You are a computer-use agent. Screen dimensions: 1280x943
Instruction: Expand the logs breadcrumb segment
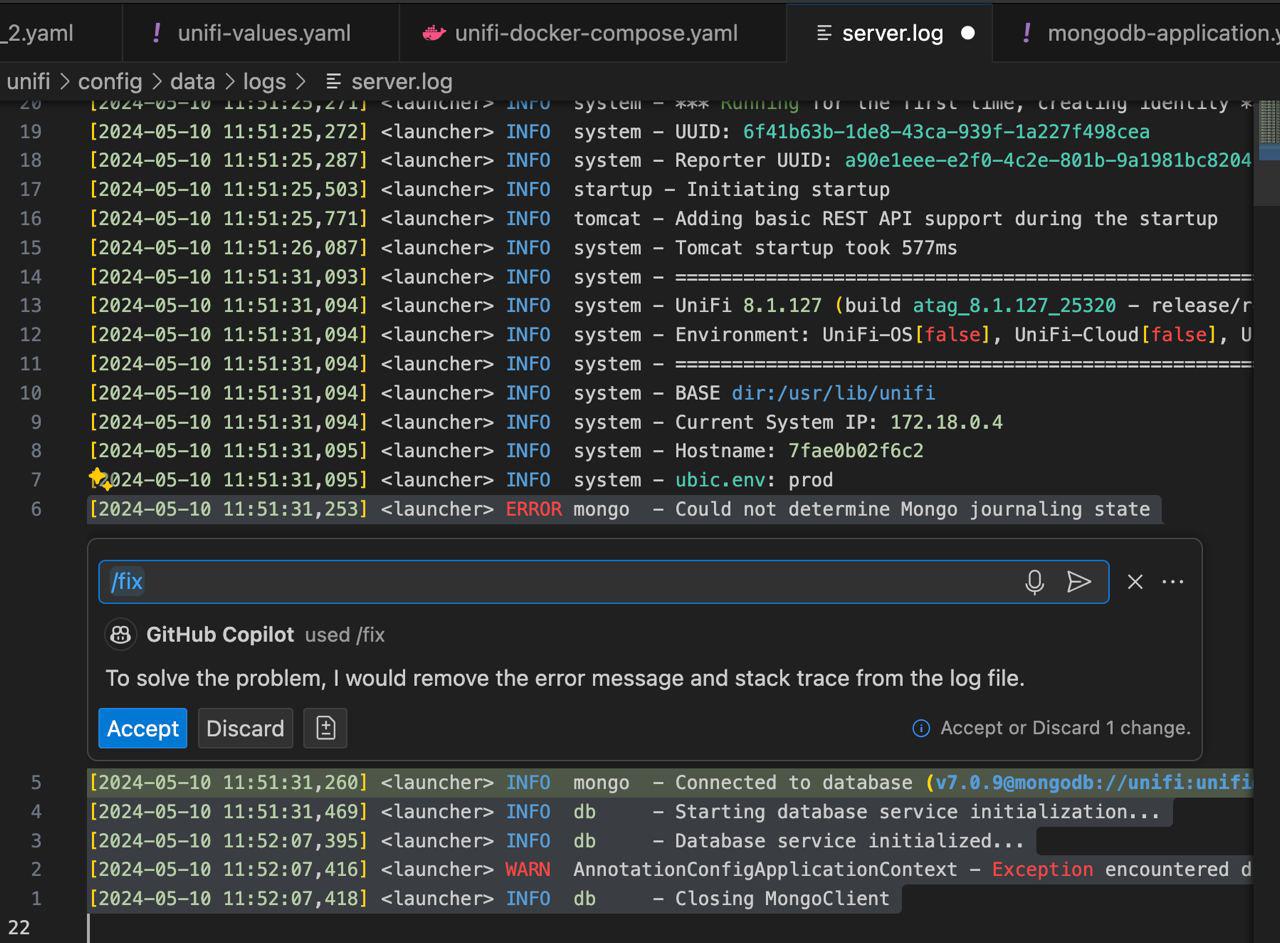click(x=264, y=81)
